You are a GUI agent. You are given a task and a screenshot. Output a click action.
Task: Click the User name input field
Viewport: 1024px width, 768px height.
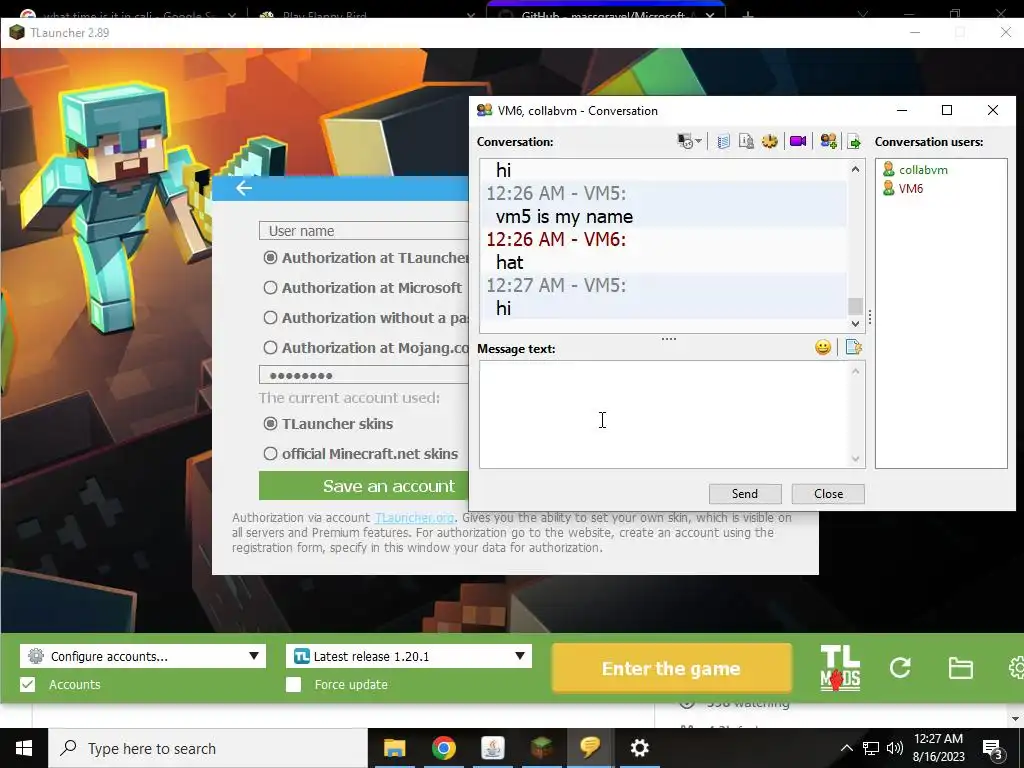click(x=364, y=231)
